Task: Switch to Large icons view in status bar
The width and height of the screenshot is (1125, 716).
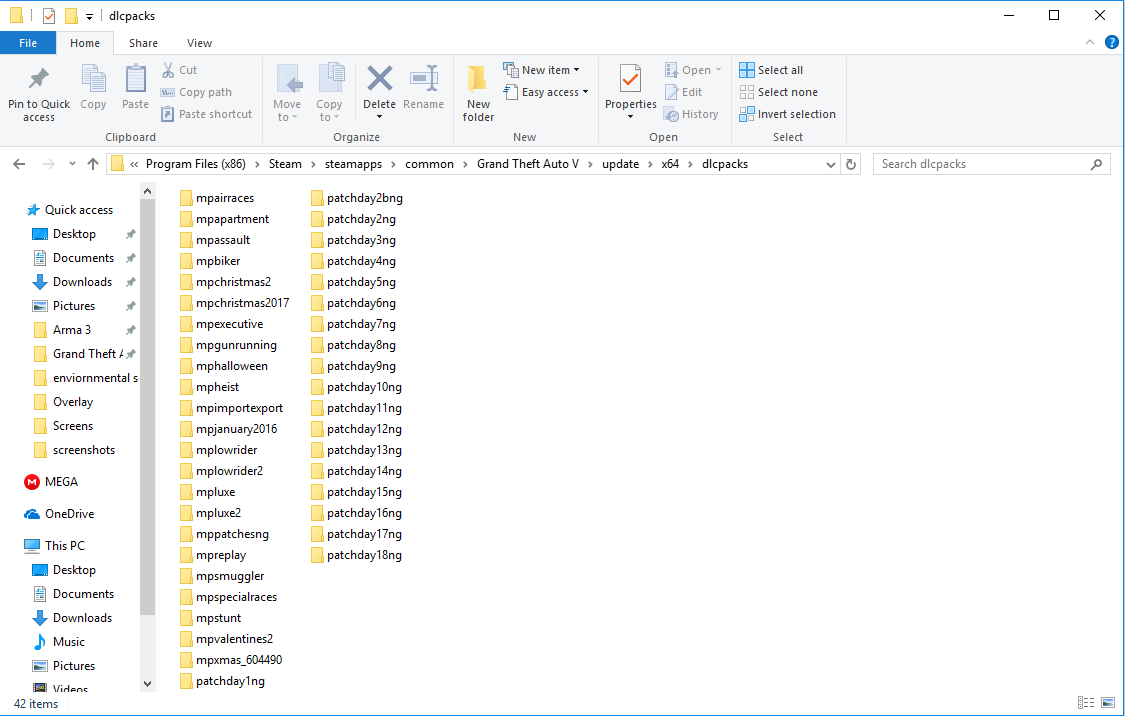Action: [x=1108, y=702]
